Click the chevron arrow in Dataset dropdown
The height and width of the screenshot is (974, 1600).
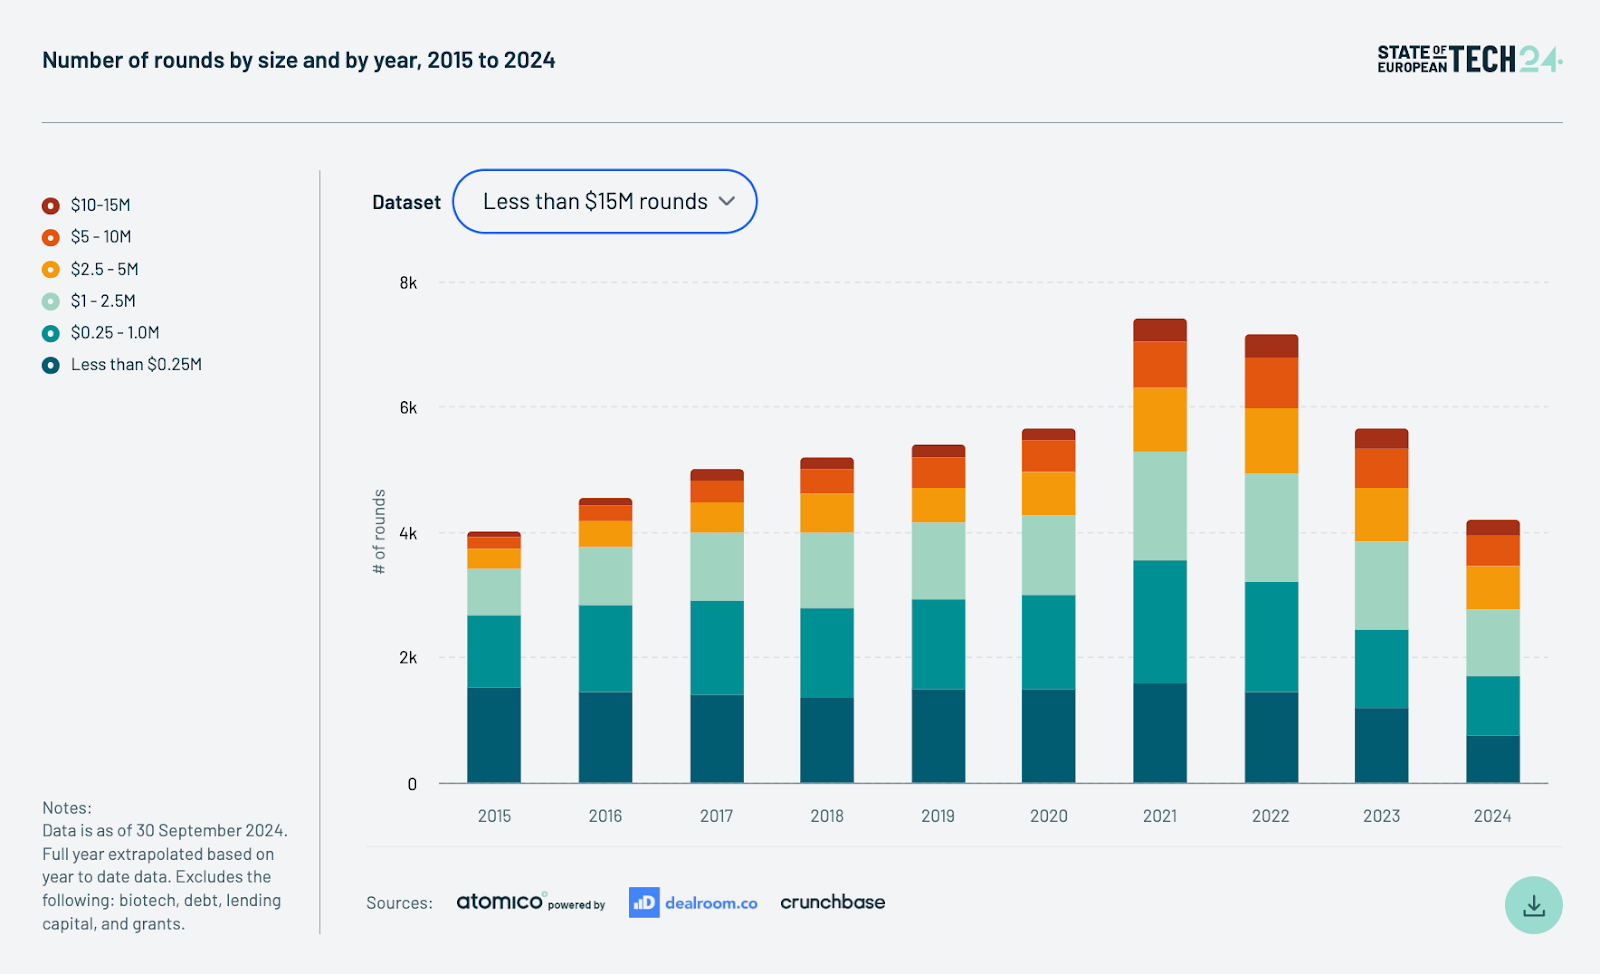727,201
